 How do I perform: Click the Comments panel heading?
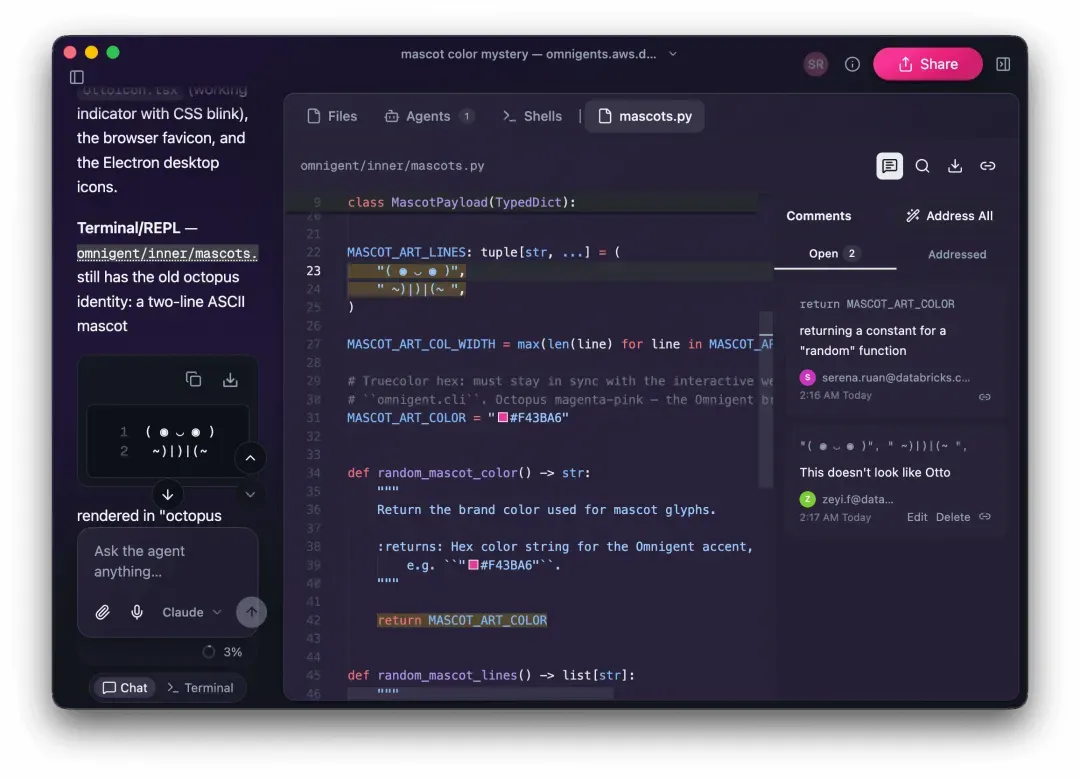click(x=818, y=216)
